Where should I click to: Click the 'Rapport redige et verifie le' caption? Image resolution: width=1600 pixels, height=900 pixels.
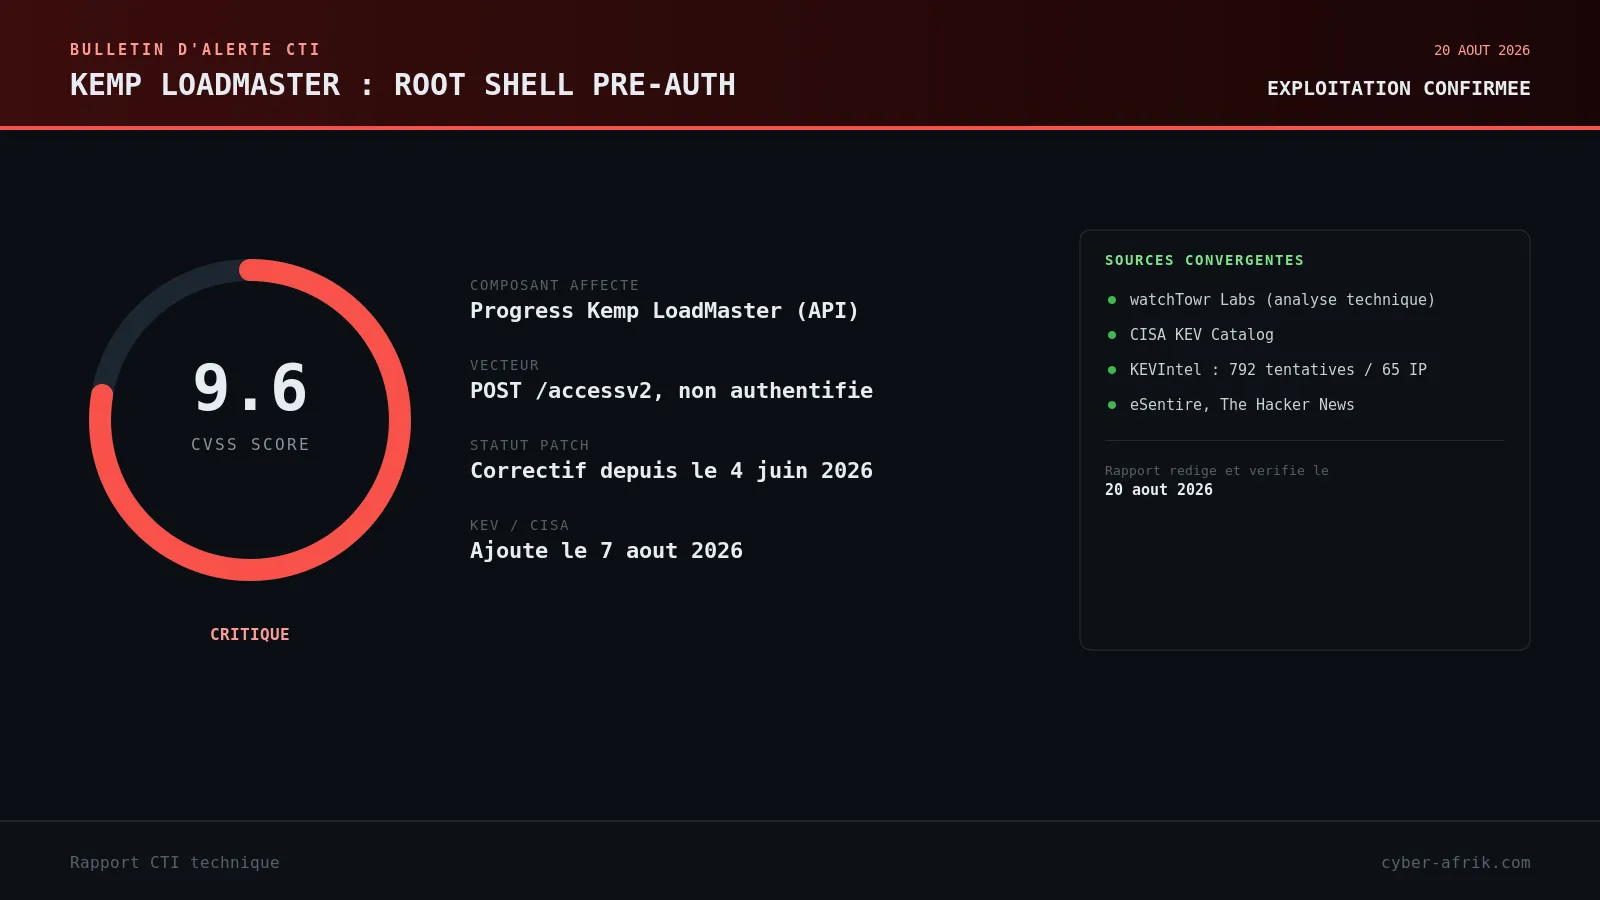(1216, 471)
